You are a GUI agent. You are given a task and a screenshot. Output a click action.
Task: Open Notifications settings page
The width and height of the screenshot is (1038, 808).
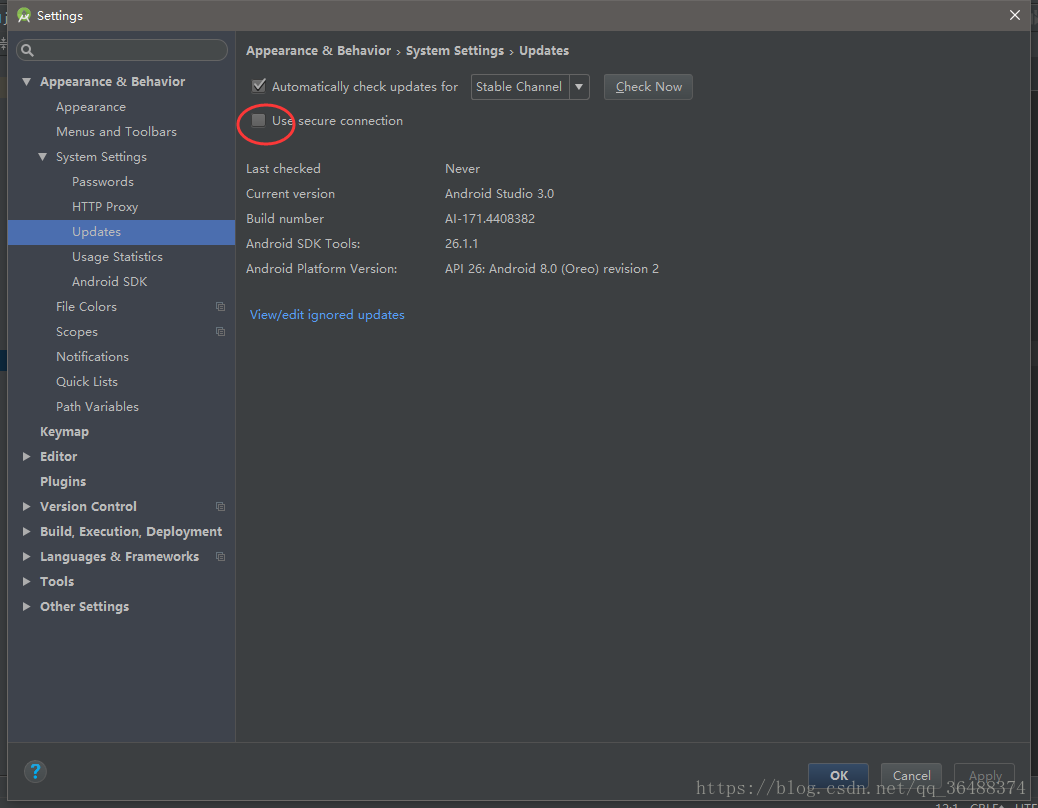93,357
